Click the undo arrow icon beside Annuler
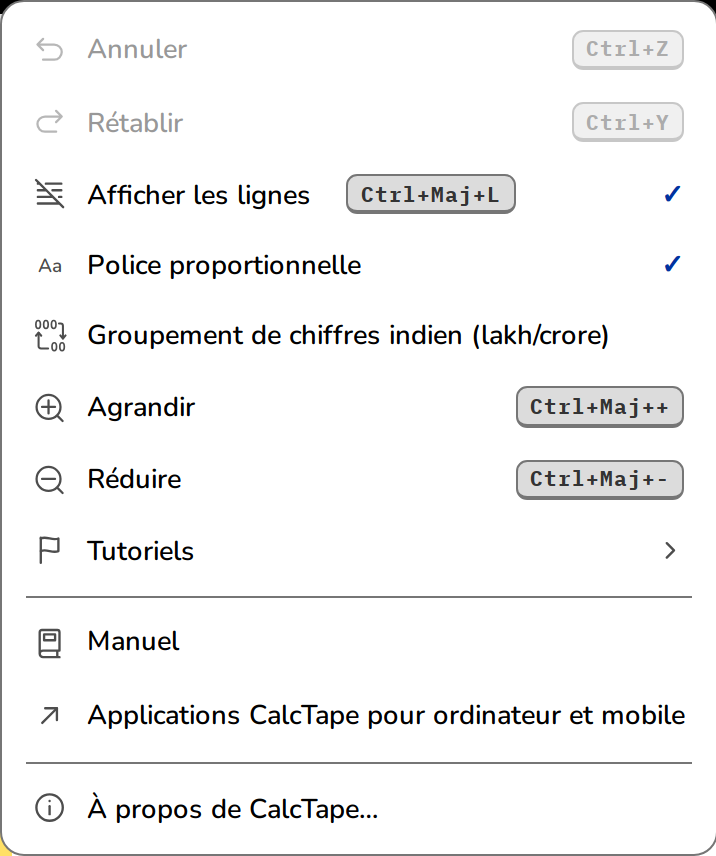The height and width of the screenshot is (856, 716). (50, 50)
